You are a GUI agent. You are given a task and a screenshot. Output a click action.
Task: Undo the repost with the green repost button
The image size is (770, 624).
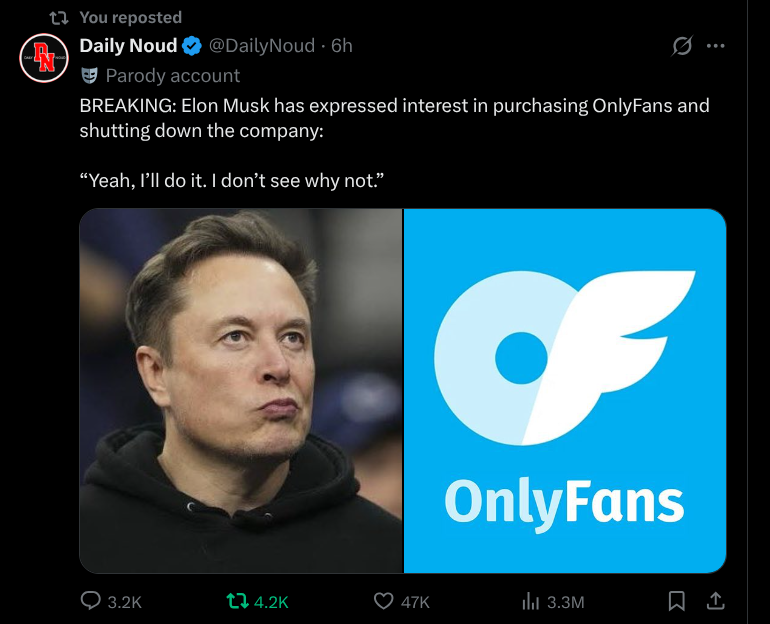[237, 601]
